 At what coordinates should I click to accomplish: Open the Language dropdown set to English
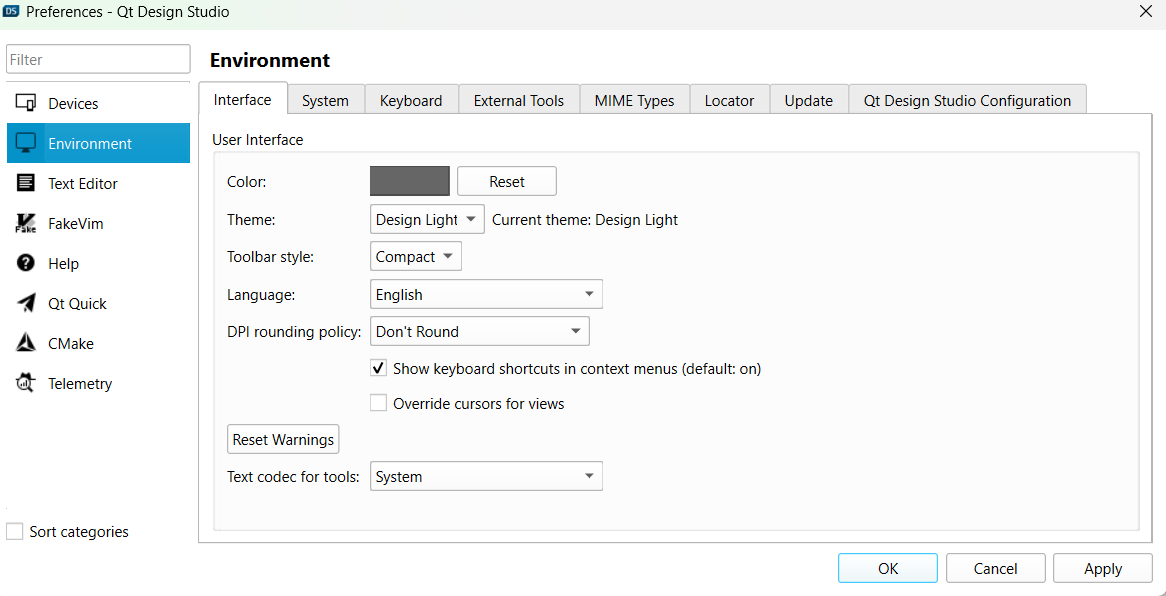[x=486, y=294]
